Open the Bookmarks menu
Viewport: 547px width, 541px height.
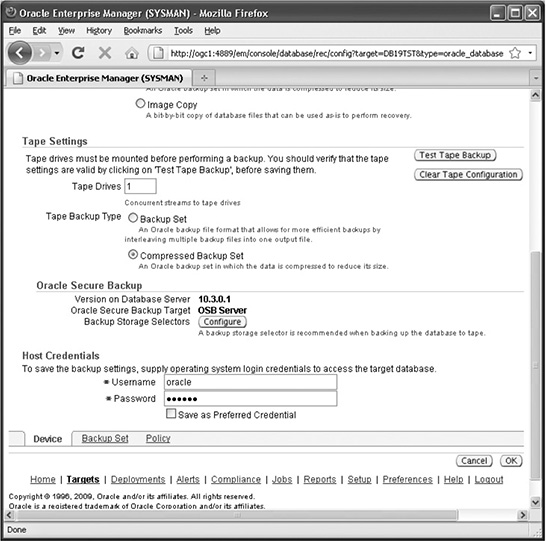143,31
